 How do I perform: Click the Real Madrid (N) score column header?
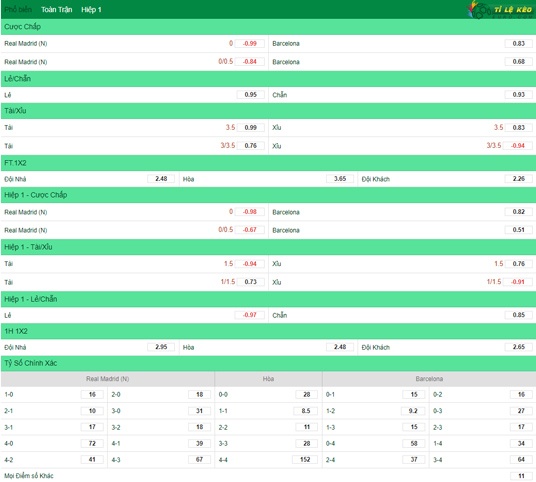click(108, 379)
